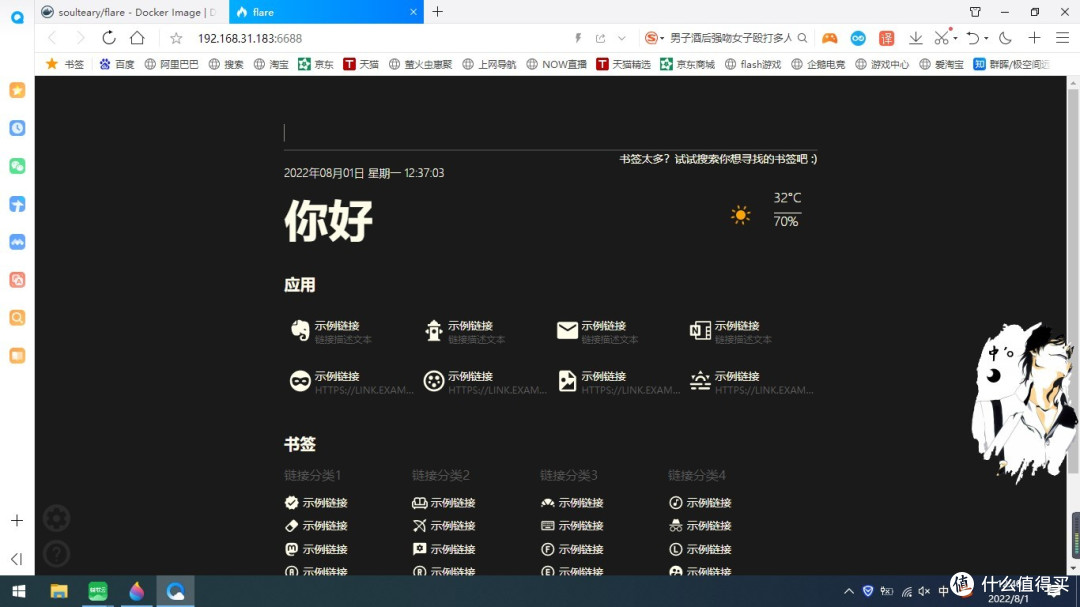
Task: Open the 天猫精选 bookmark
Action: (623, 64)
